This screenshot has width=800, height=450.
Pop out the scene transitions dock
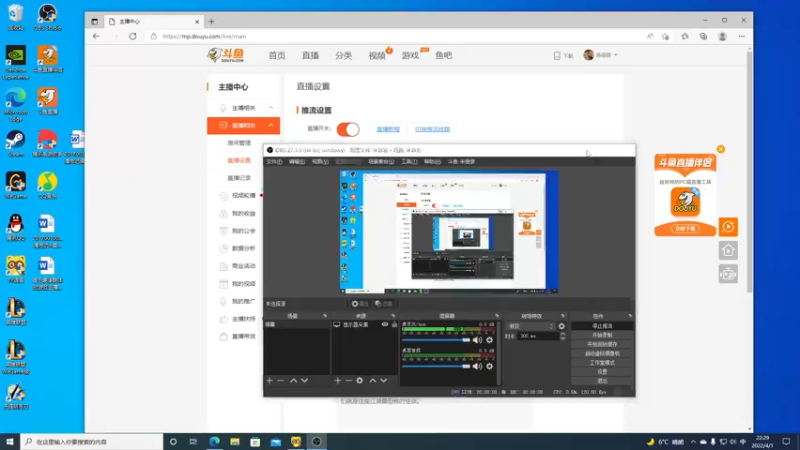[x=563, y=316]
